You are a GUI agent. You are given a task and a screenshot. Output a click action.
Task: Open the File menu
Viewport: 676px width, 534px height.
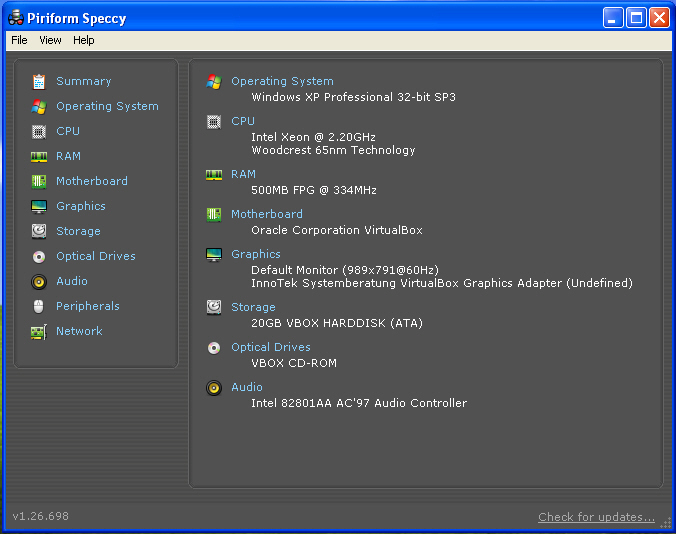coord(19,40)
